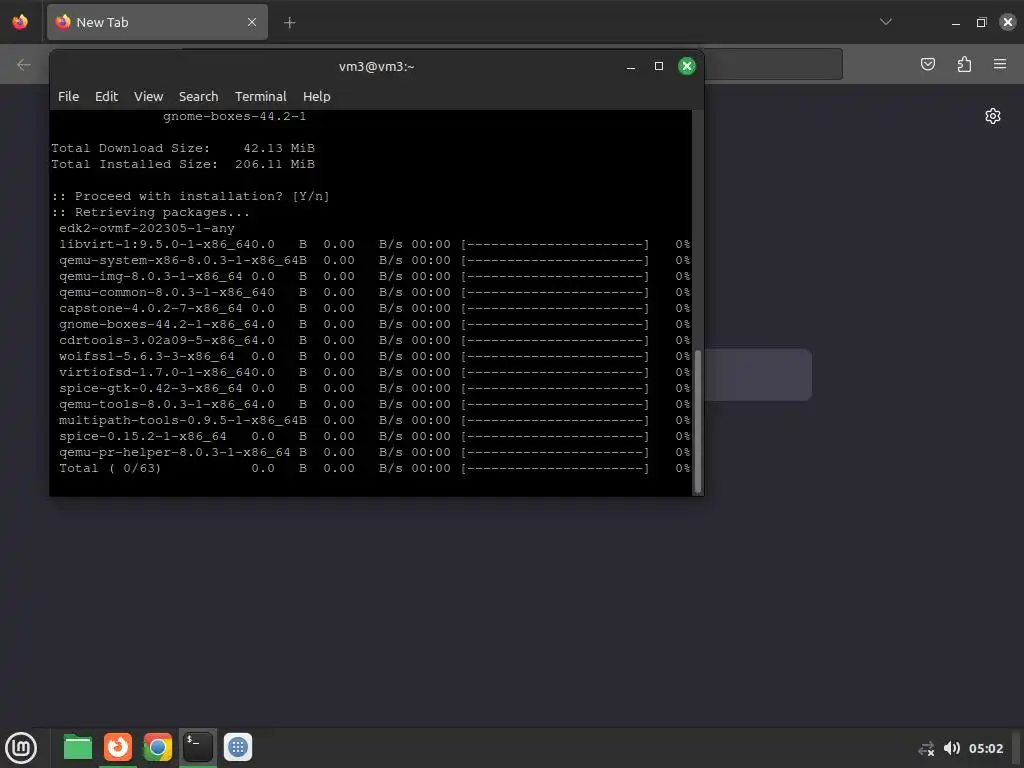
Task: Close the terminal window with green X
Action: [686, 66]
